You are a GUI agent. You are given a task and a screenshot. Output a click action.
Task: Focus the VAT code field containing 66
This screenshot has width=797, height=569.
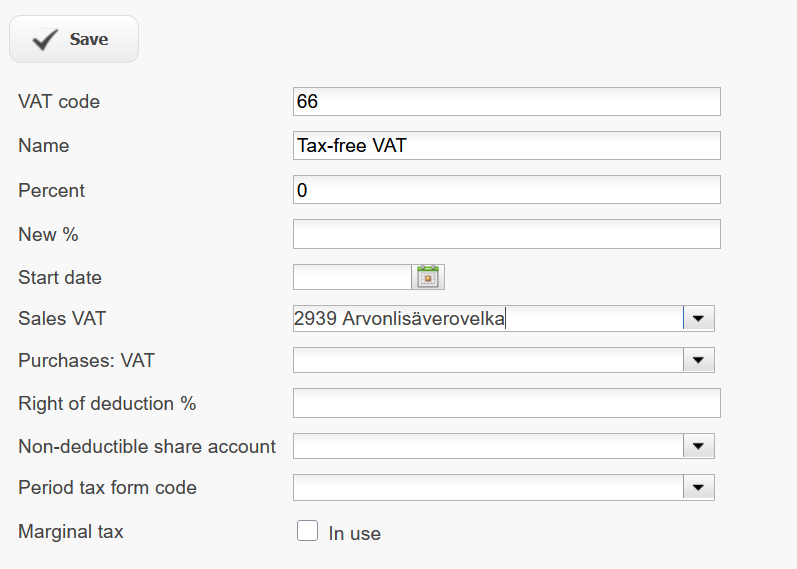[x=507, y=101]
